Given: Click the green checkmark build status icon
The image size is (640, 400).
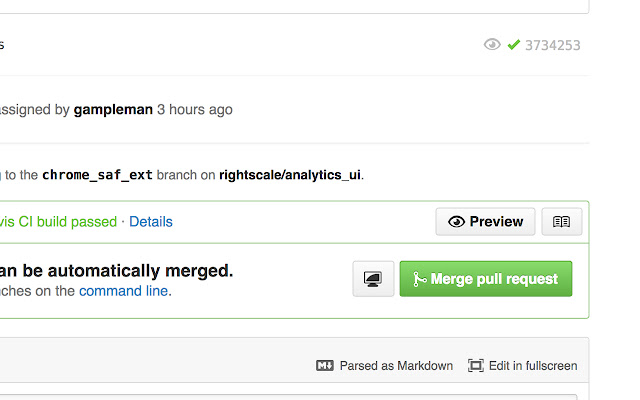Looking at the screenshot, I should point(514,45).
